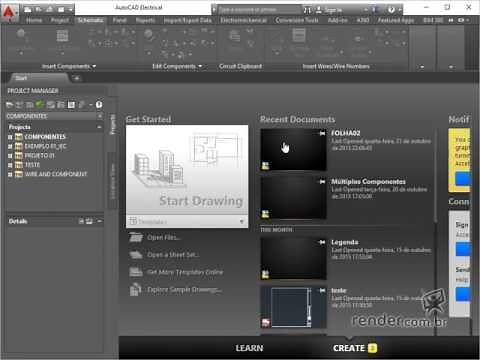Expand the Insert Components panel arrow

tap(94, 66)
